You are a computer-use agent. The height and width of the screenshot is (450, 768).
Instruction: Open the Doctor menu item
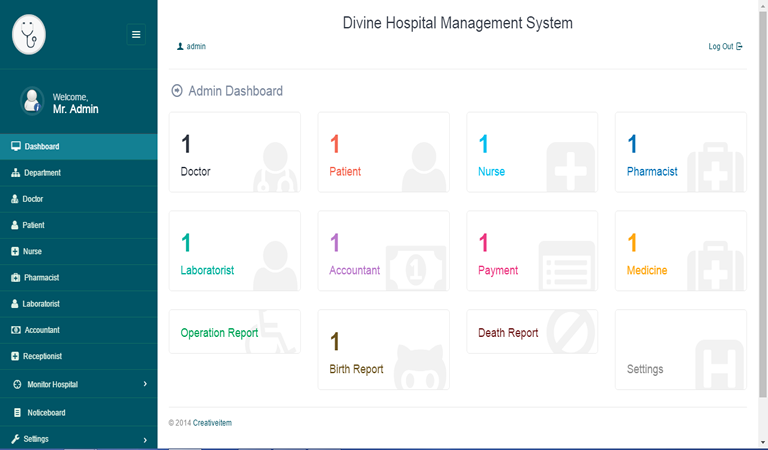coord(33,199)
